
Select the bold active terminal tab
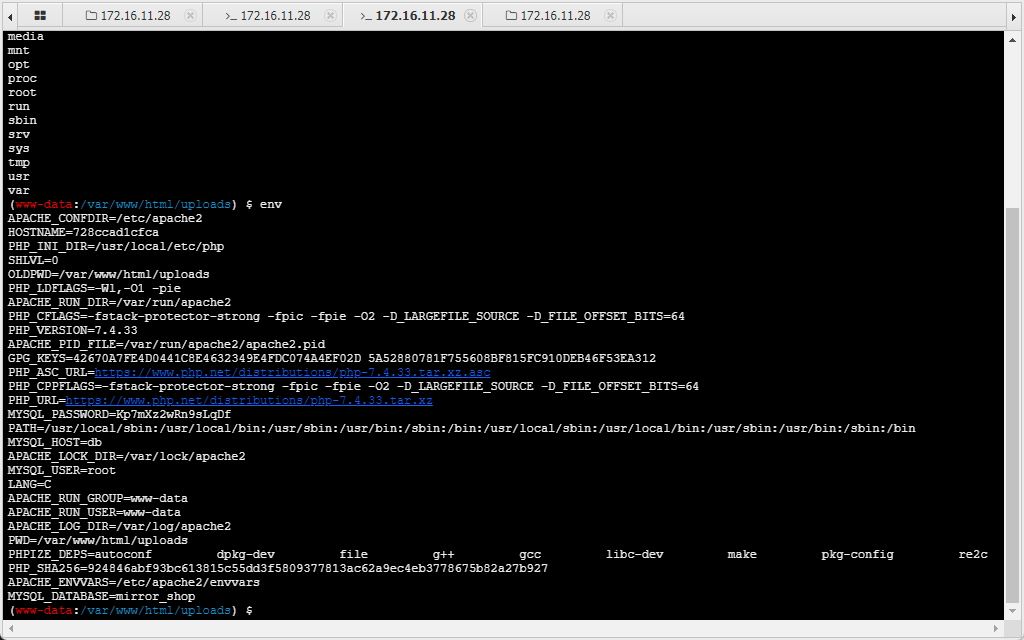(408, 16)
